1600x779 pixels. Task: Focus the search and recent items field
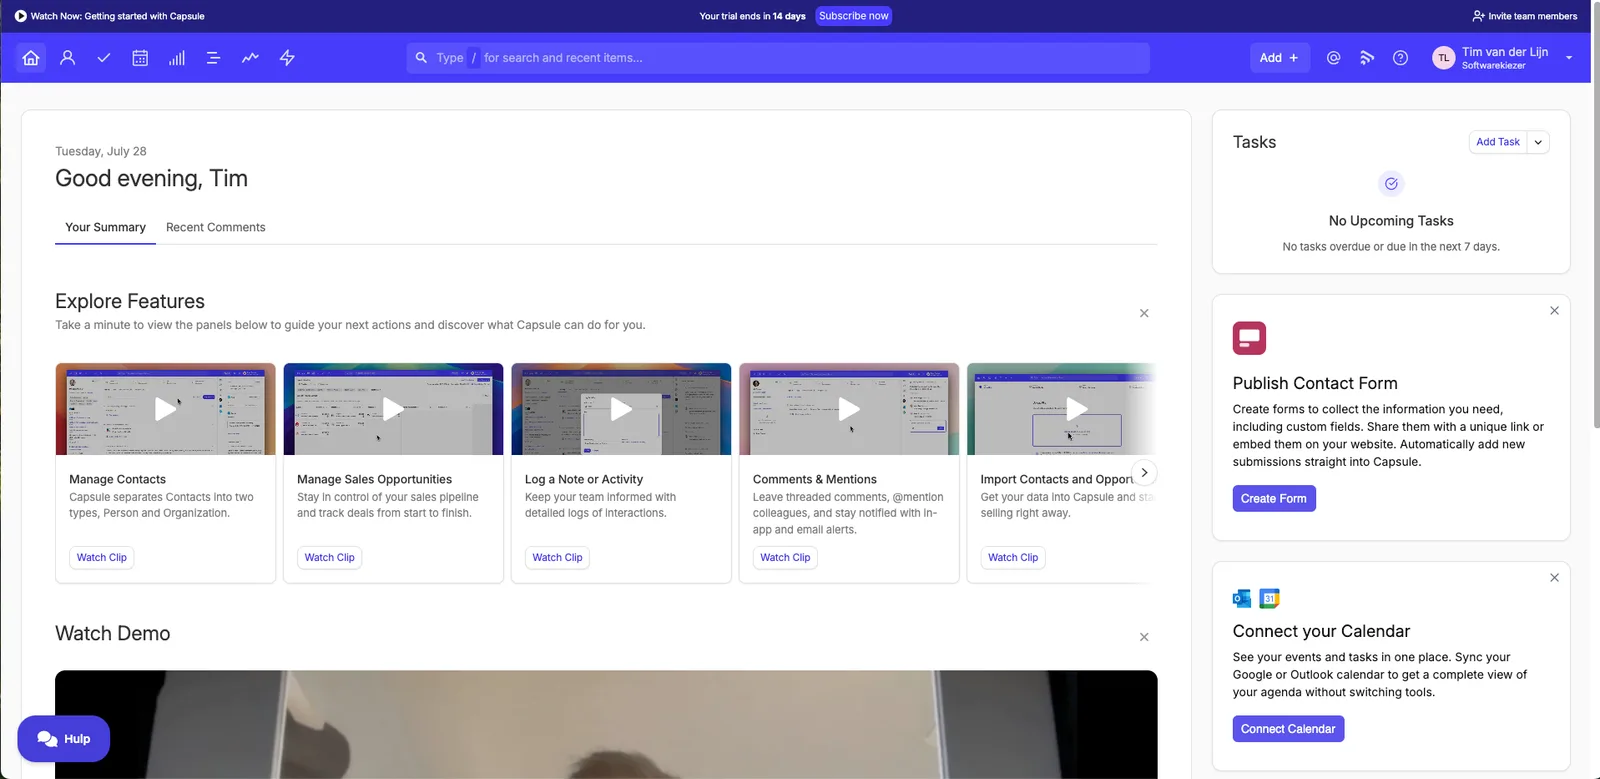[x=778, y=58]
